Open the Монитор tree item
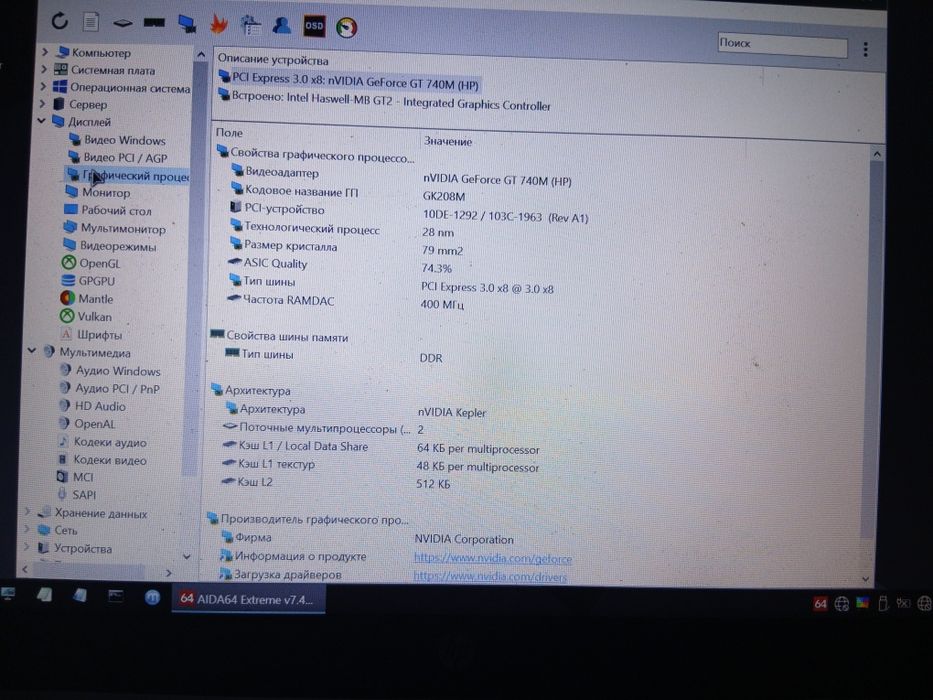 tap(98, 192)
